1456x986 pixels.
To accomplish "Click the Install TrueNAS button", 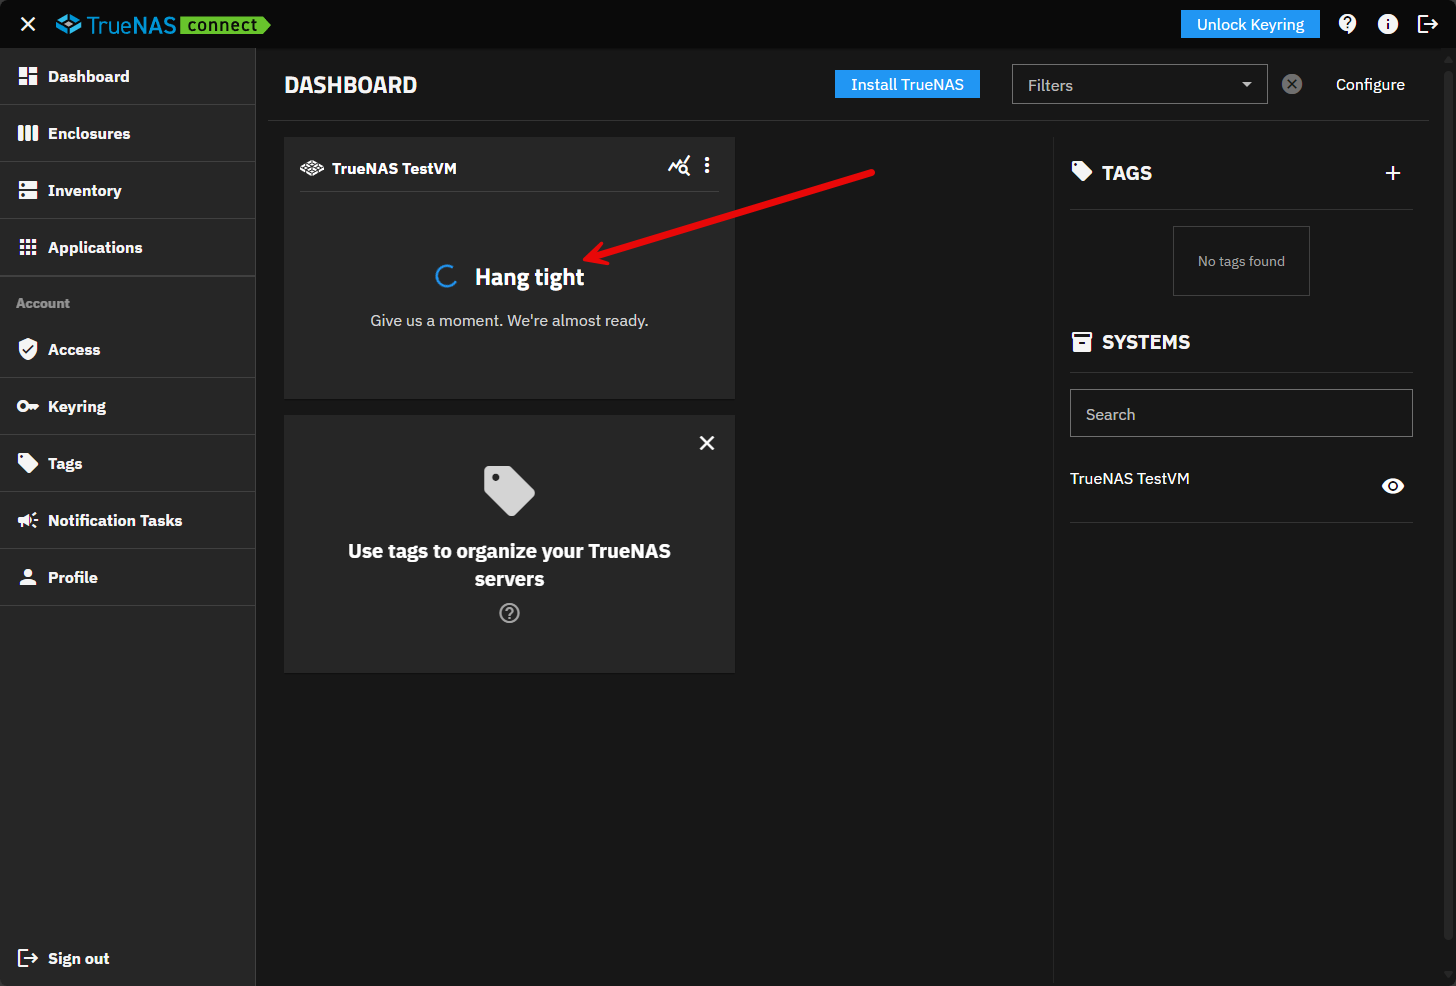I will pos(907,84).
